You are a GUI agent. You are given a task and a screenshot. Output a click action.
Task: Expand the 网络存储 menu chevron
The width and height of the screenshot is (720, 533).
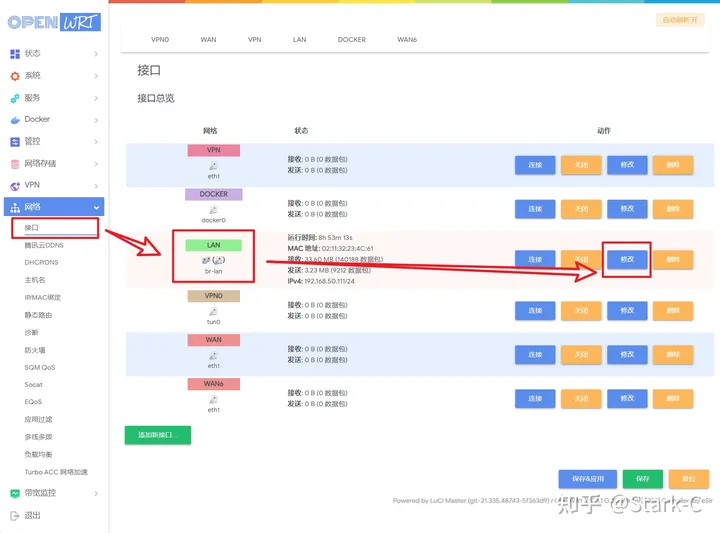pos(96,163)
